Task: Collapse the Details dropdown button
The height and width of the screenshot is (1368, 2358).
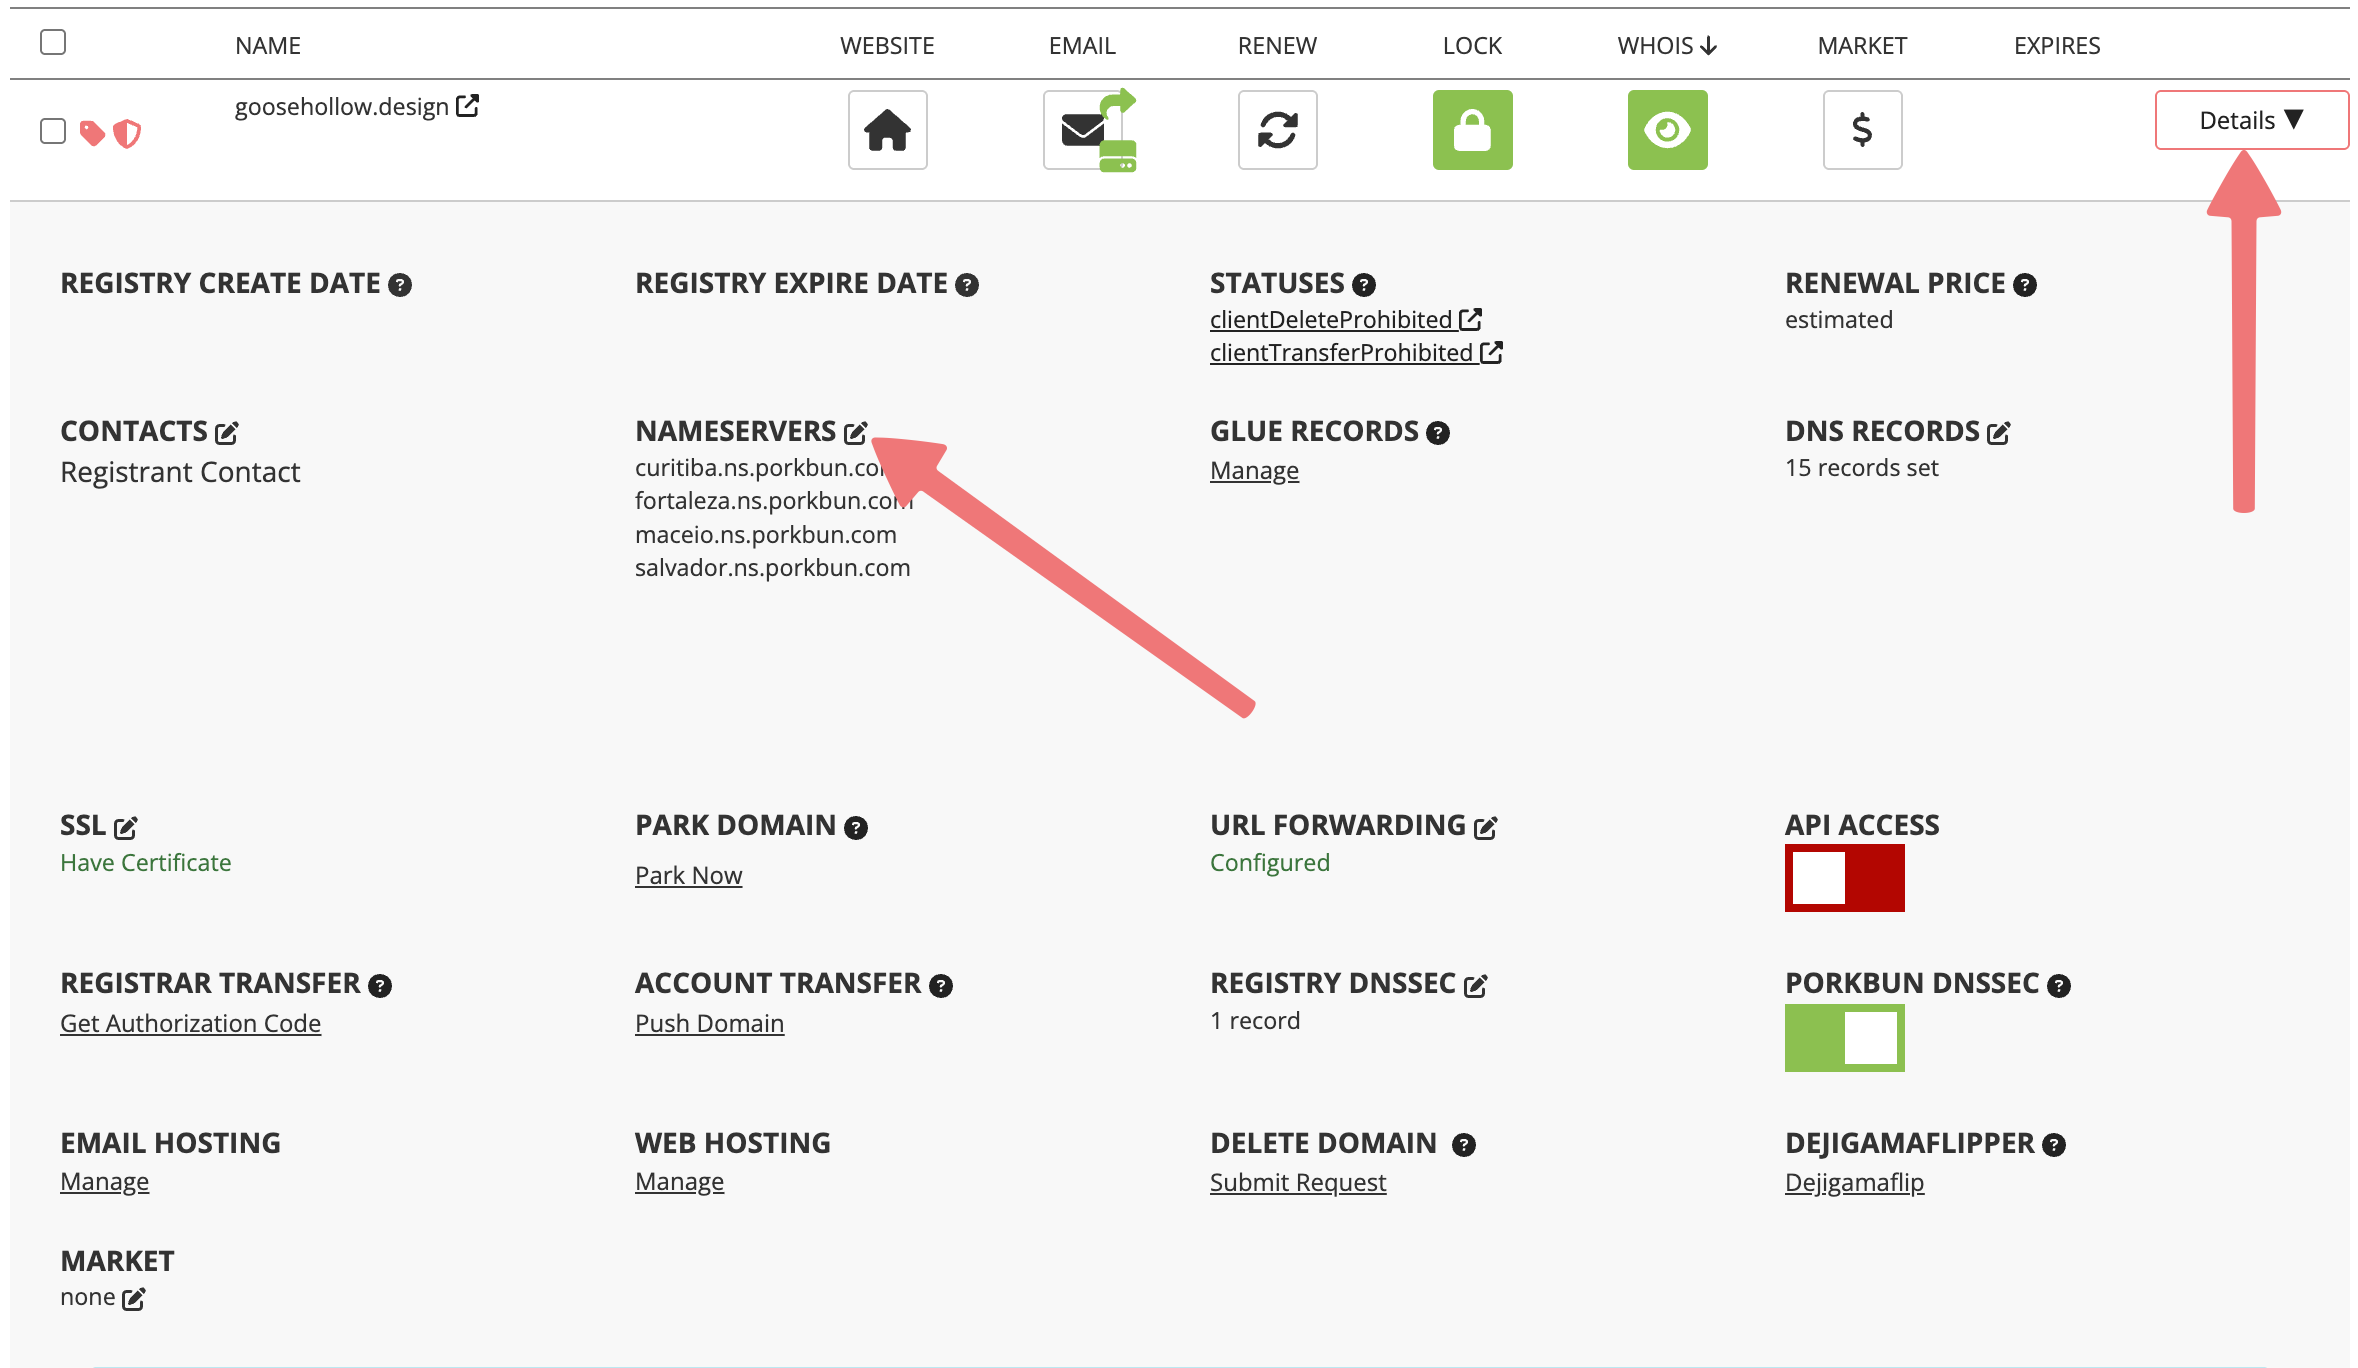Action: pyautogui.click(x=2251, y=120)
